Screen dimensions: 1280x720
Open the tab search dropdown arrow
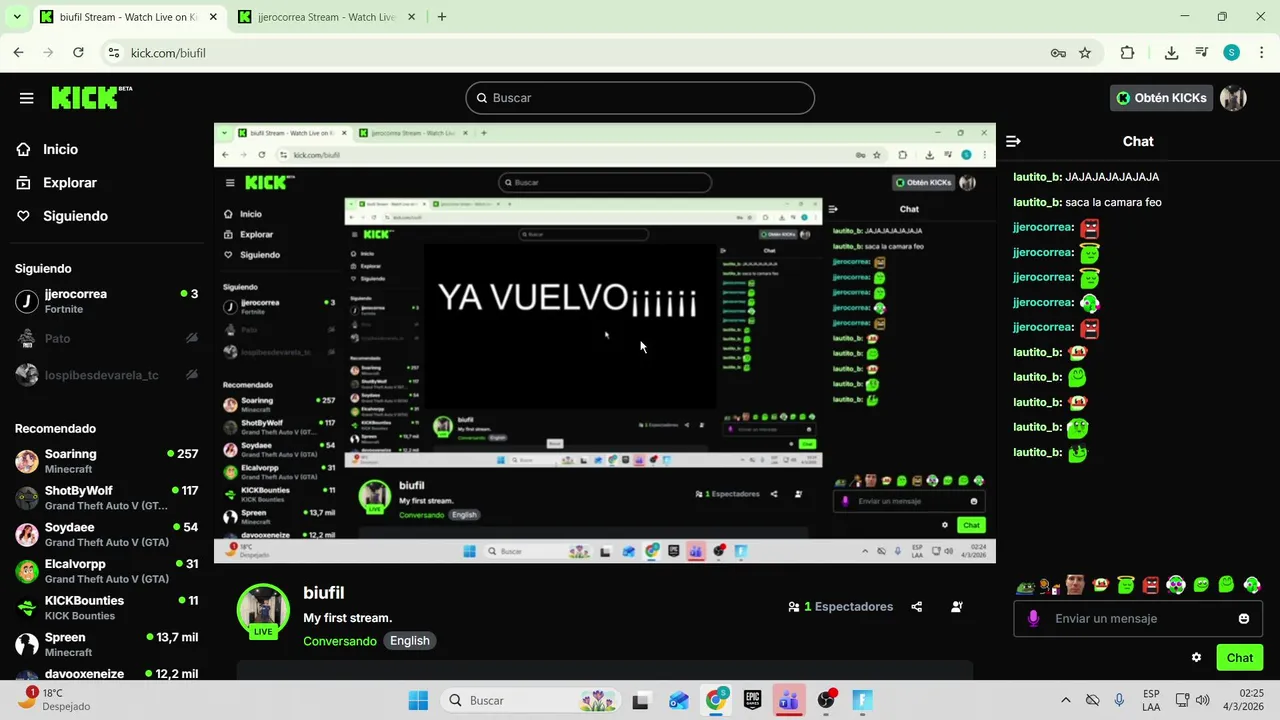[x=17, y=17]
